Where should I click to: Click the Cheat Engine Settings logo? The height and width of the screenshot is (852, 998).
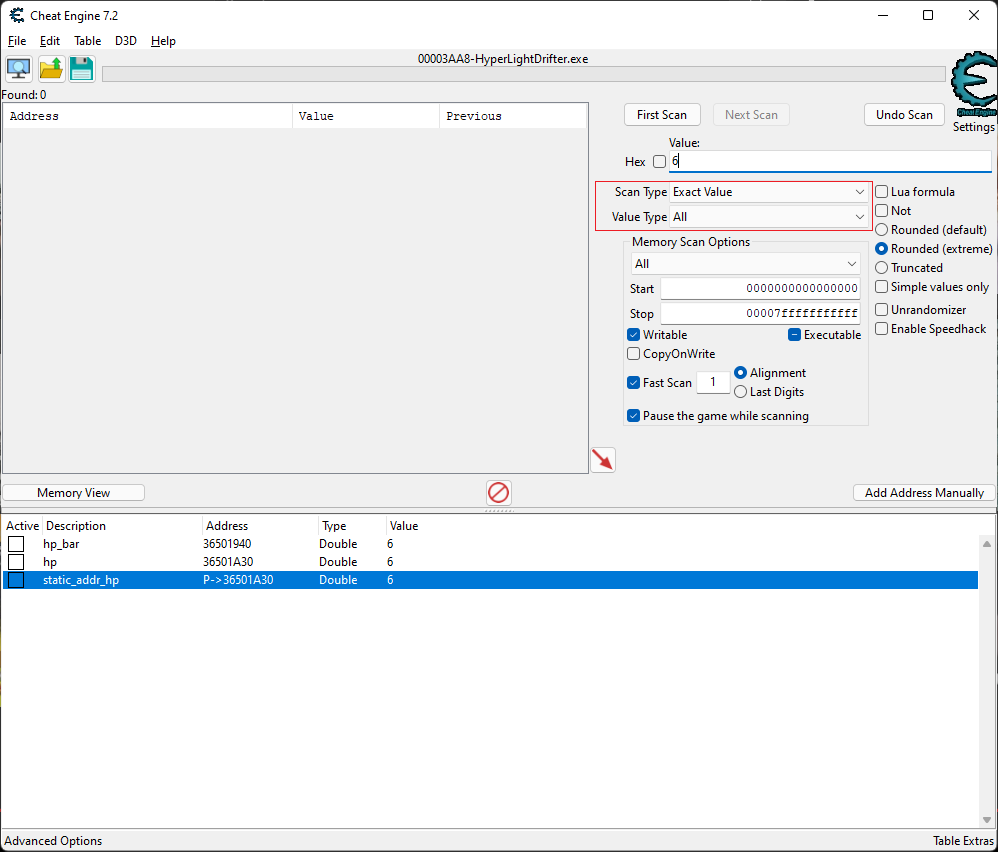pos(972,90)
